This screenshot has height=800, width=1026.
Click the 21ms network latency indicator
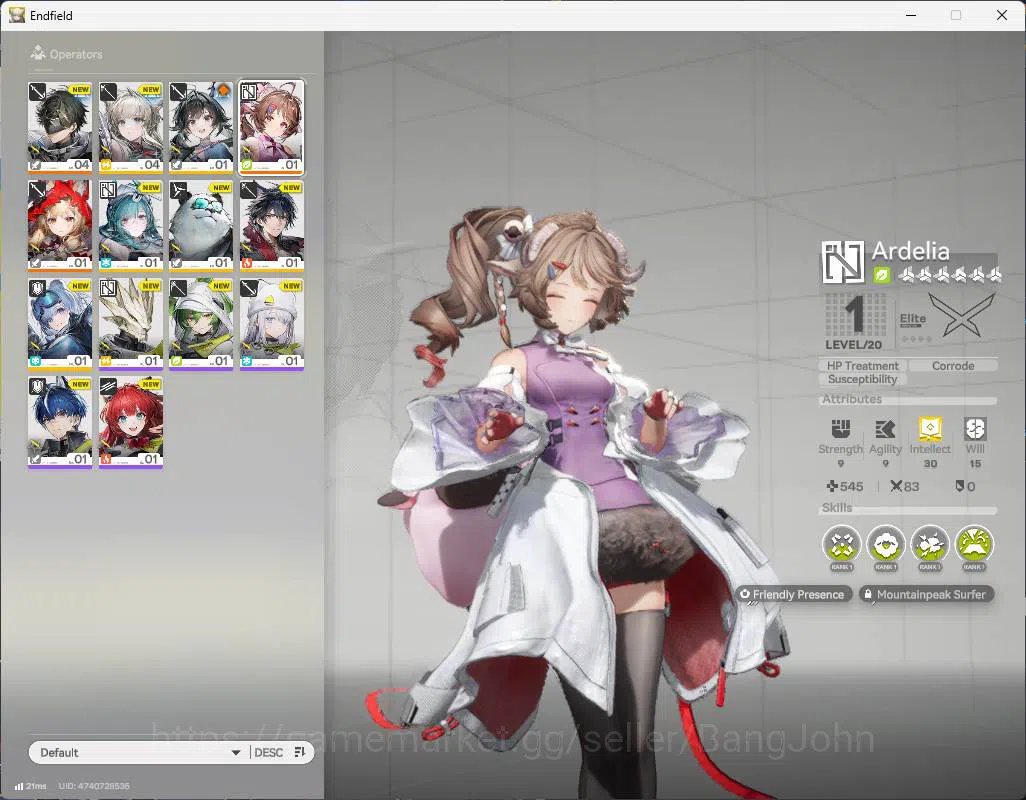pyautogui.click(x=31, y=786)
